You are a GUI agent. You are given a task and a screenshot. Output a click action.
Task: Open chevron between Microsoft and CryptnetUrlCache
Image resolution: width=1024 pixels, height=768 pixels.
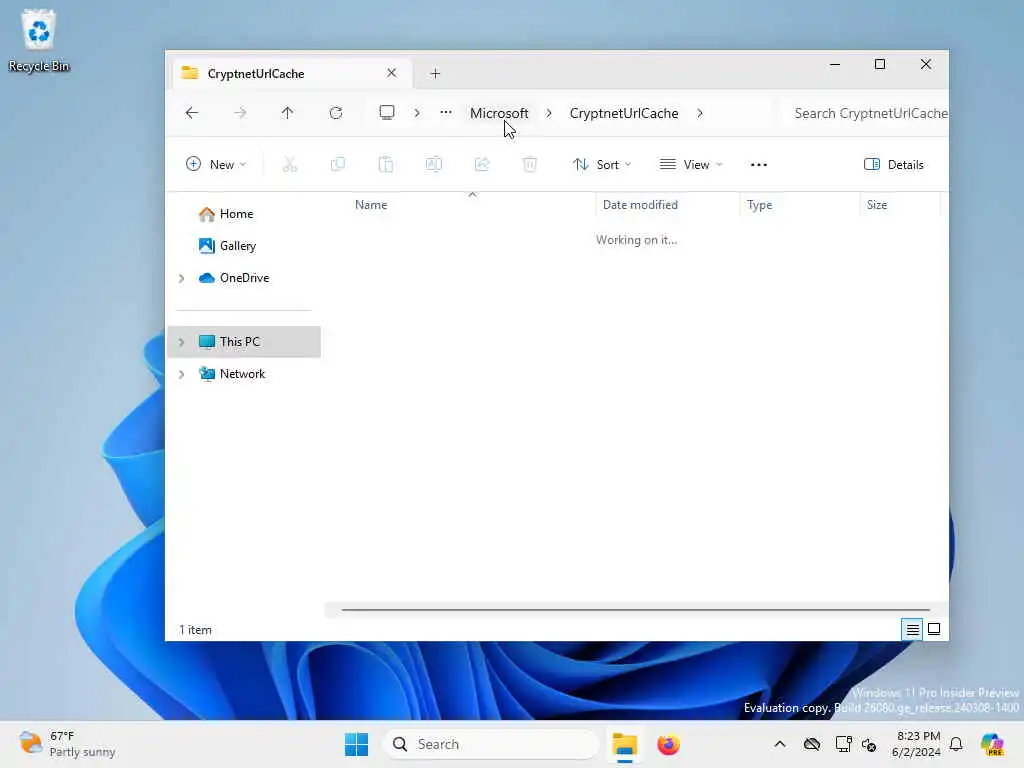coord(549,113)
